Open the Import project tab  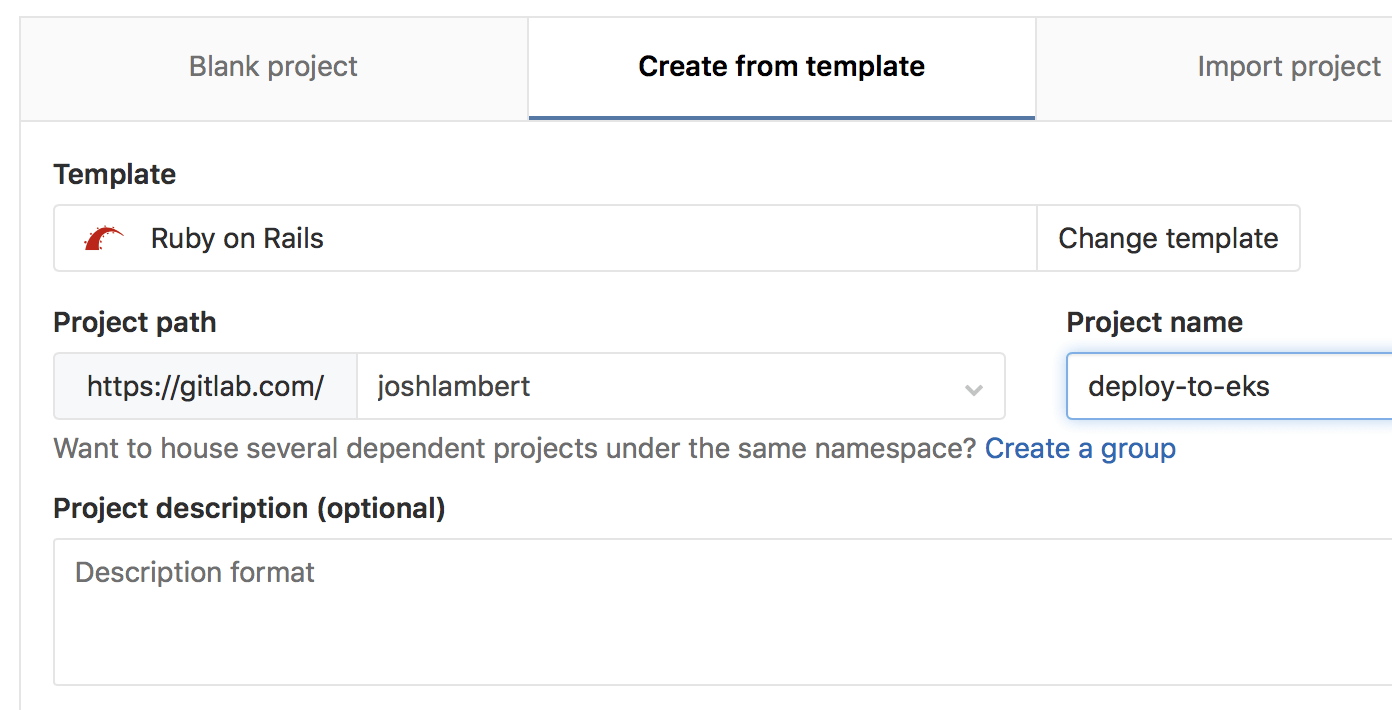(1288, 66)
